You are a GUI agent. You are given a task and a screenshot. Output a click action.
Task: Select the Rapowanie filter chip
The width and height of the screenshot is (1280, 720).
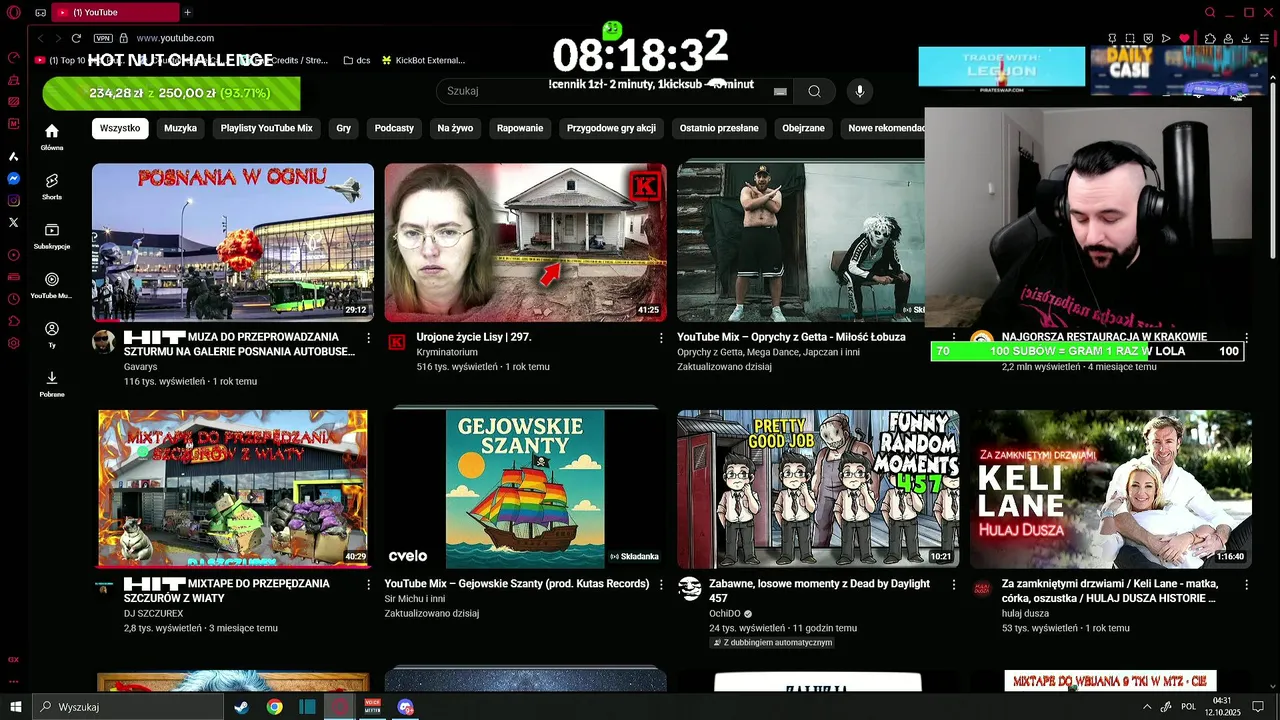coord(520,128)
